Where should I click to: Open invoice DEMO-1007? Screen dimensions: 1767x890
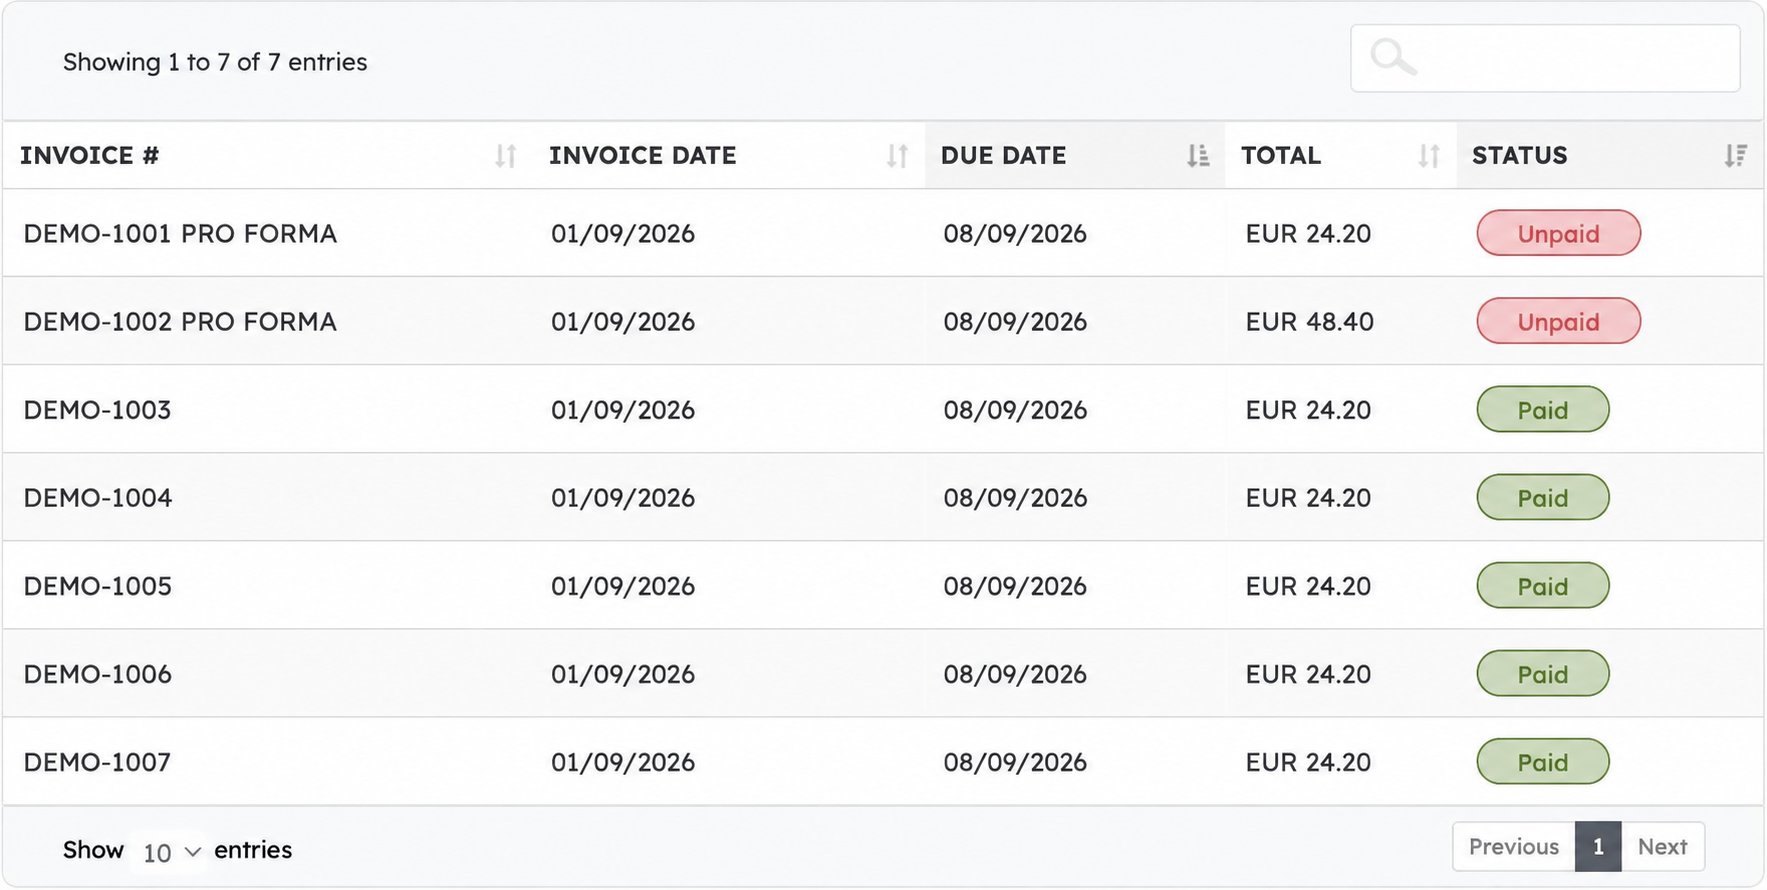pyautogui.click(x=97, y=762)
